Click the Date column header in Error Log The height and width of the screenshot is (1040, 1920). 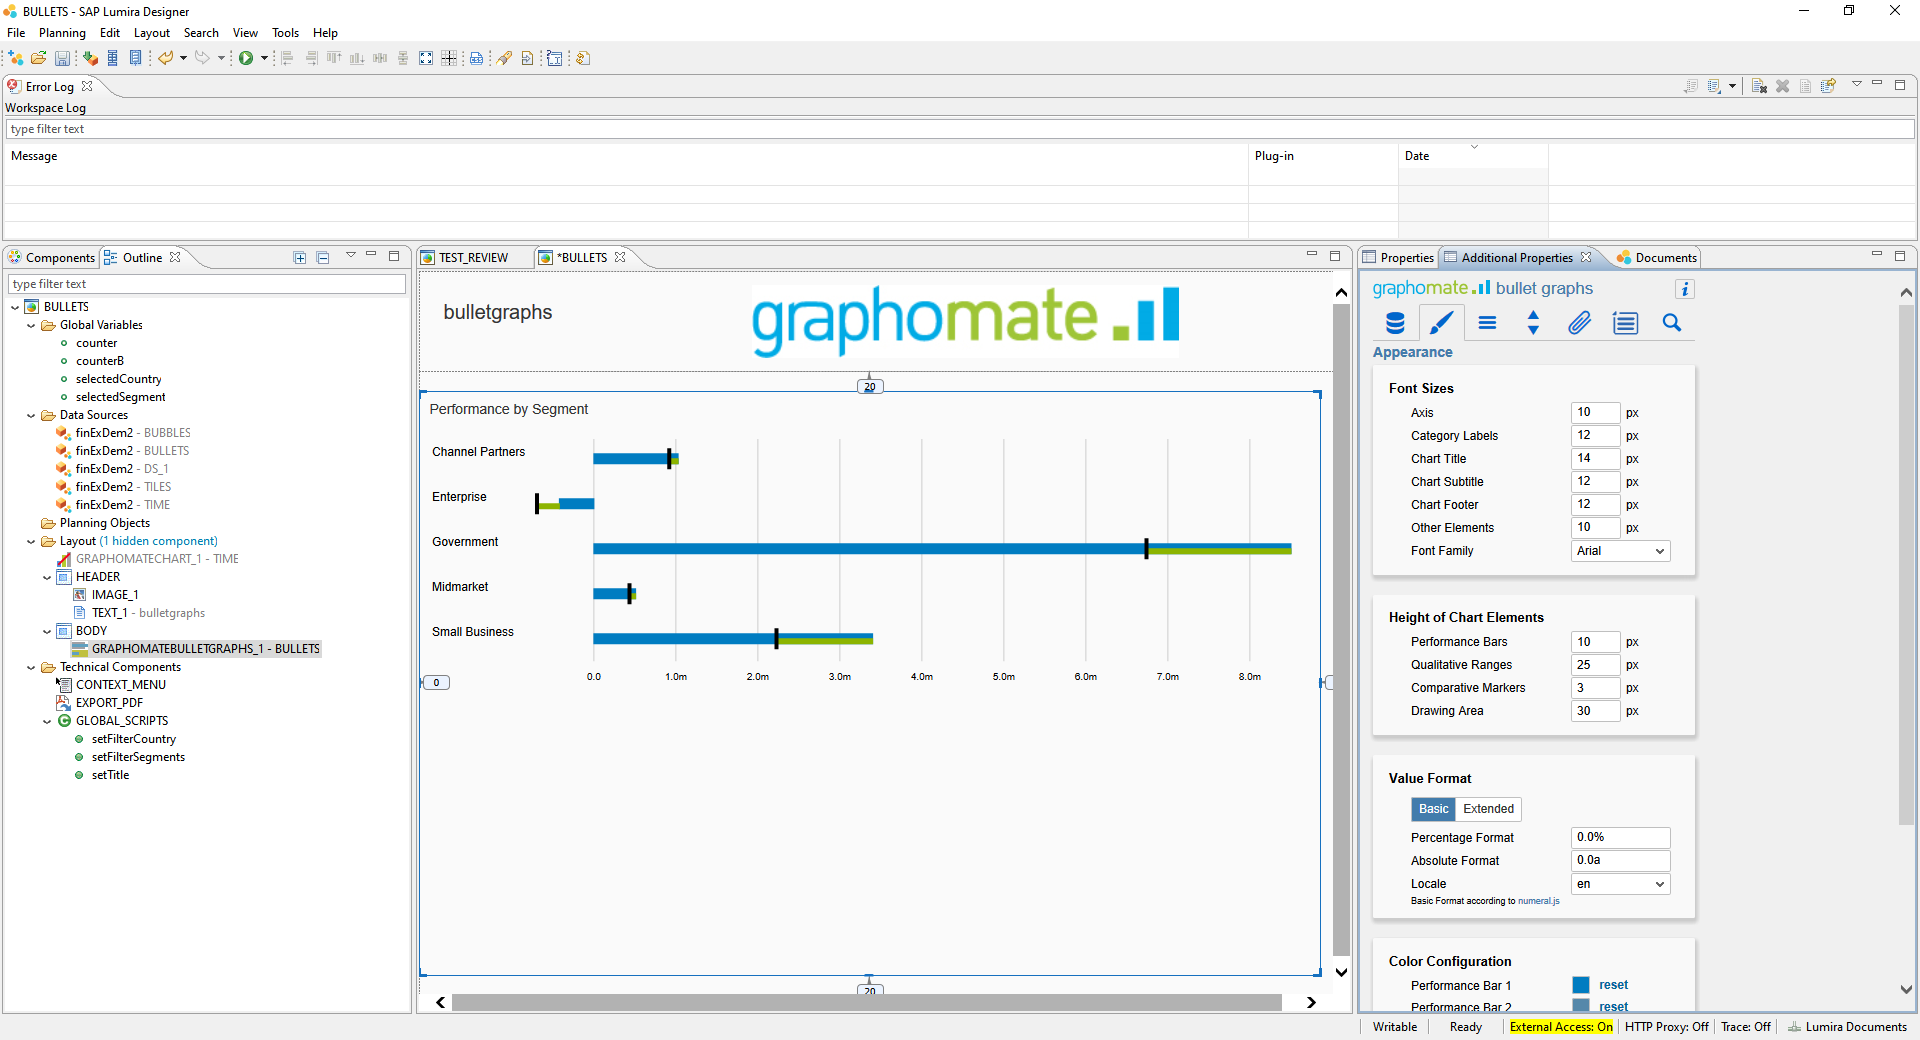coord(1472,156)
